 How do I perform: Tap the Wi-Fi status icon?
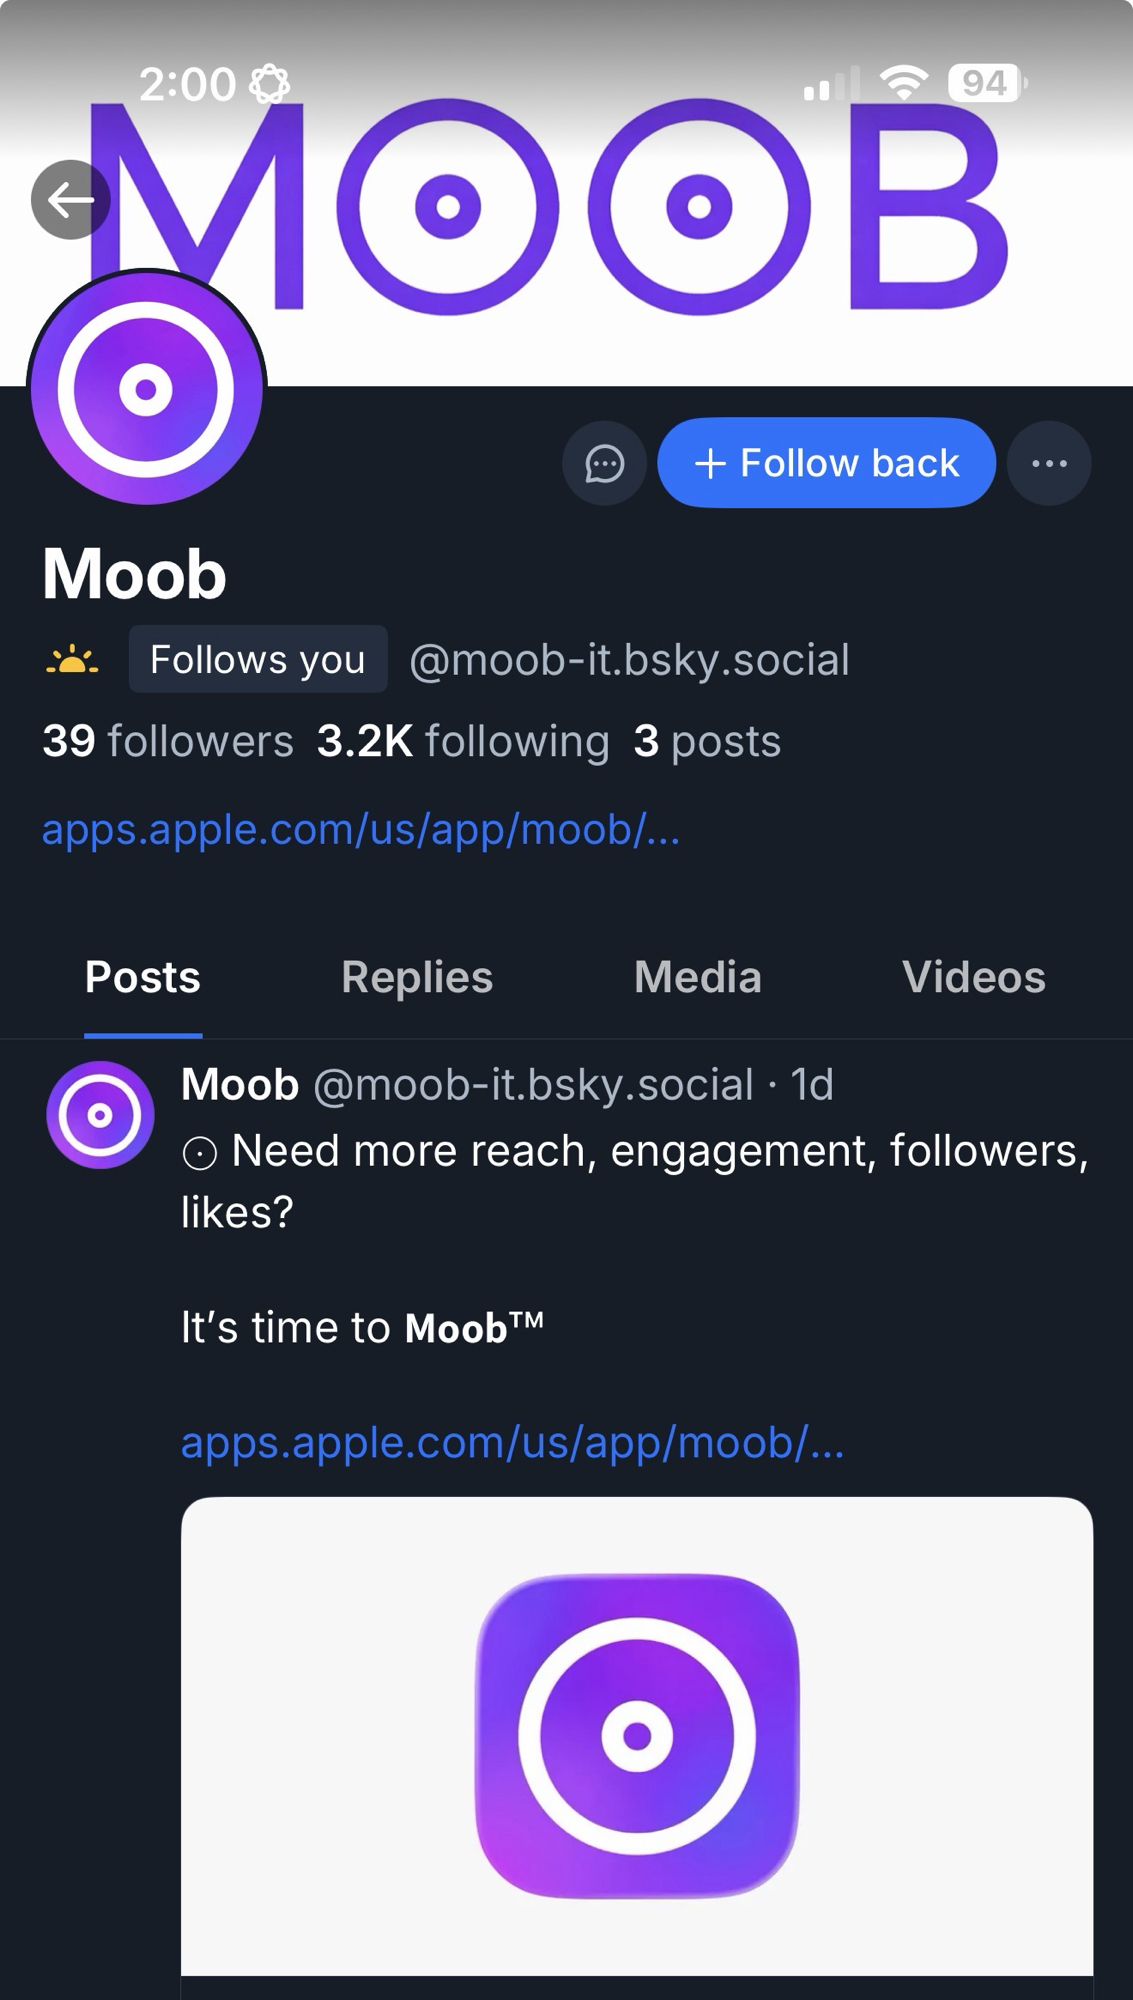pos(904,83)
